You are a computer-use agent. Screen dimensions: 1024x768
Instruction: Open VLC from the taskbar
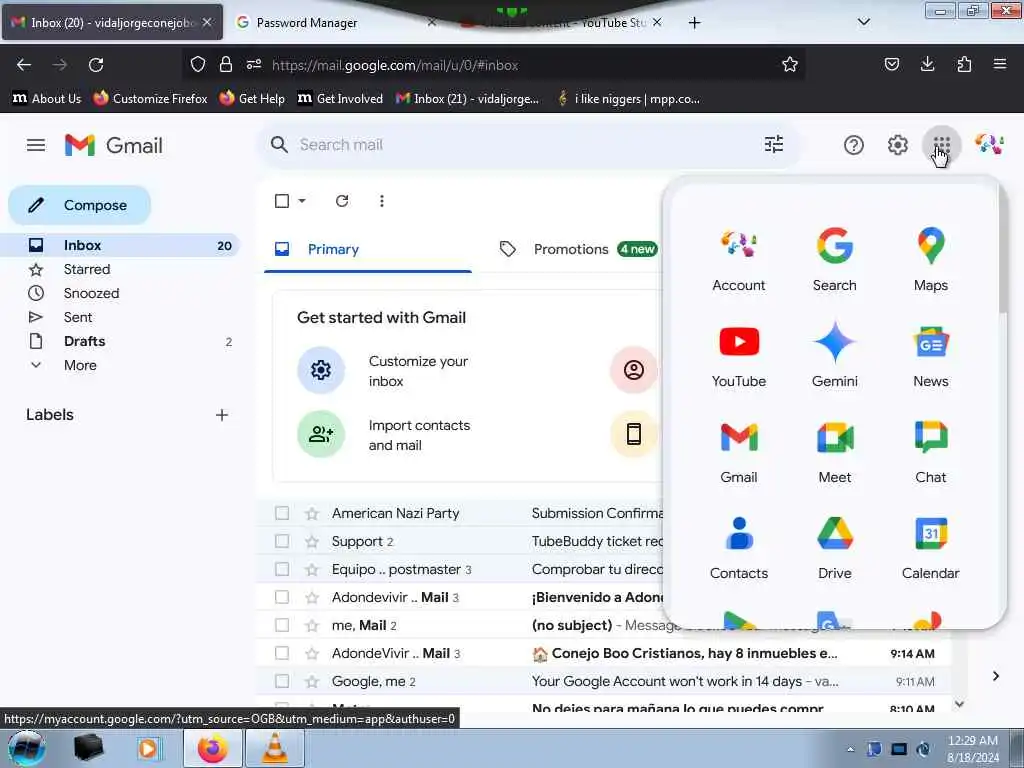pyautogui.click(x=274, y=748)
